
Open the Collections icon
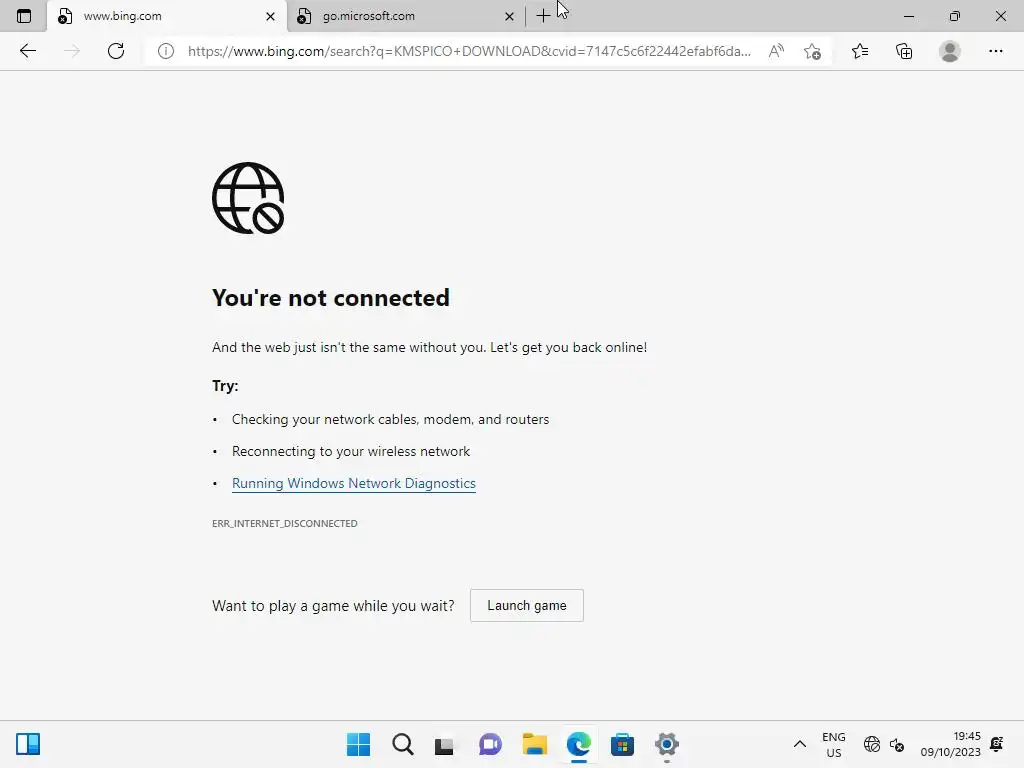point(904,51)
